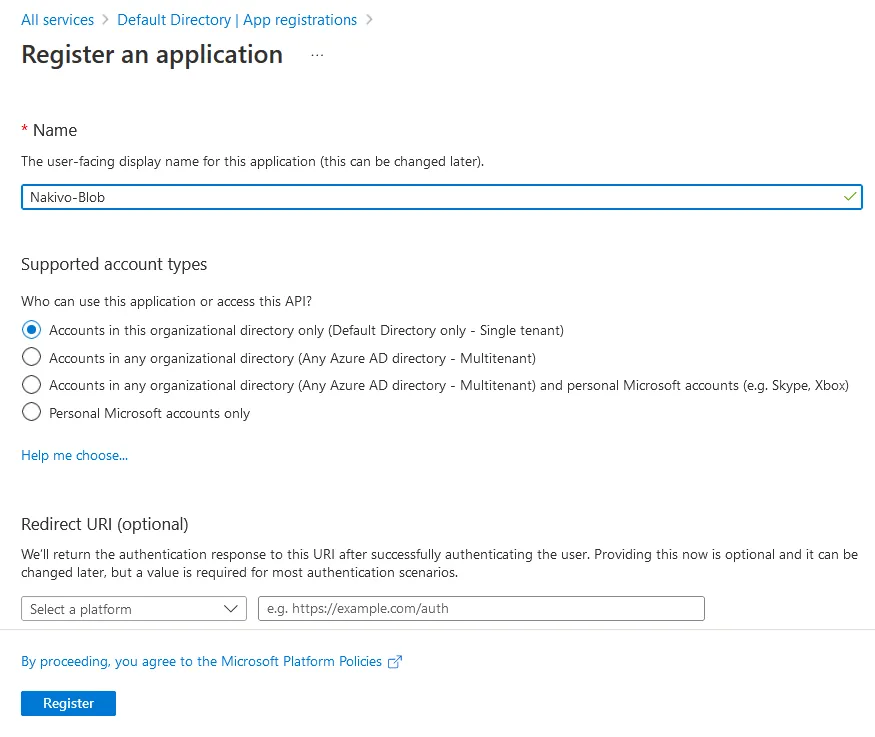Select Personal Microsoft accounts only
Viewport: 875px width, 737px height.
click(31, 412)
